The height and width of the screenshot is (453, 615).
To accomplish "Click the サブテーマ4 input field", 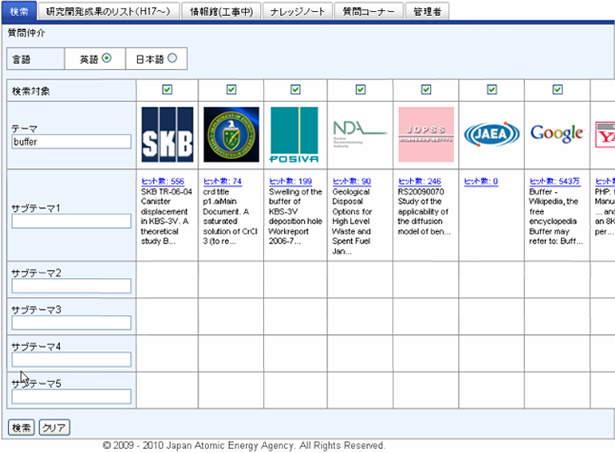I will point(71,360).
